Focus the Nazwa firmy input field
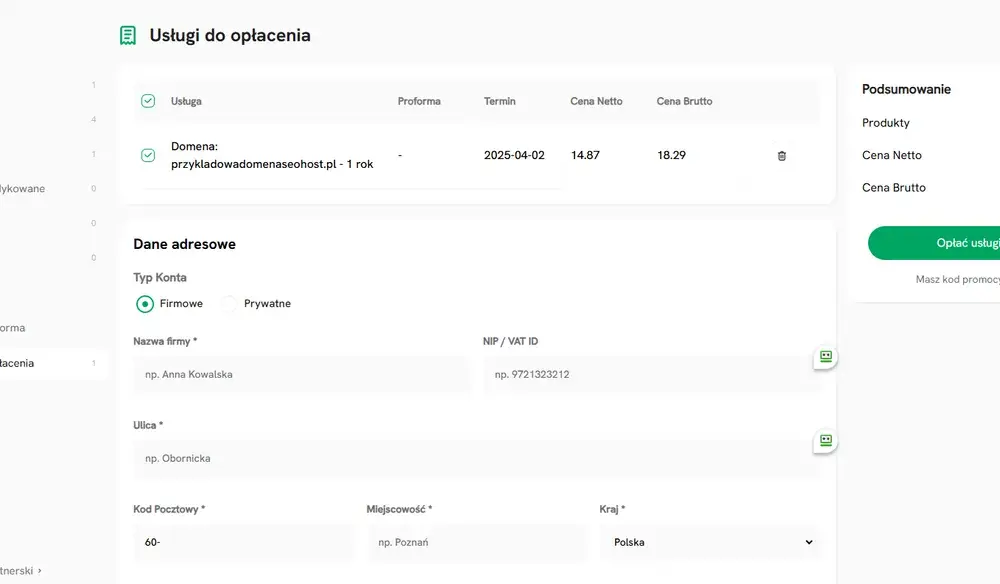1000x584 pixels. [x=301, y=374]
